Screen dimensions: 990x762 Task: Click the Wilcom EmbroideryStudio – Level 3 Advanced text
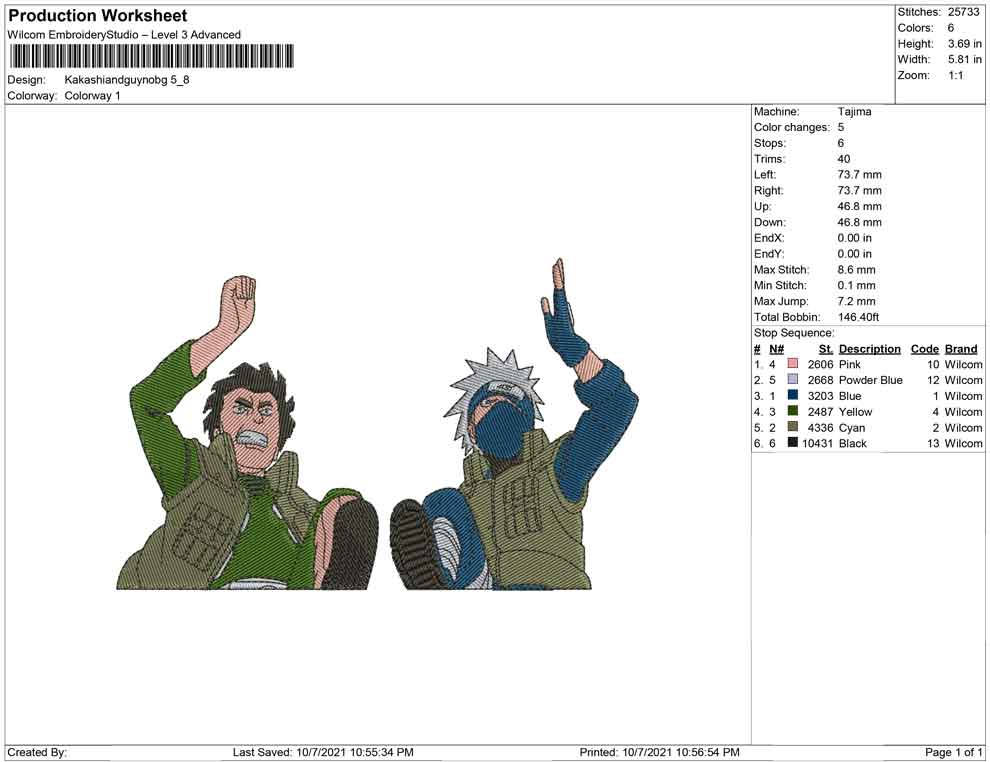(124, 35)
